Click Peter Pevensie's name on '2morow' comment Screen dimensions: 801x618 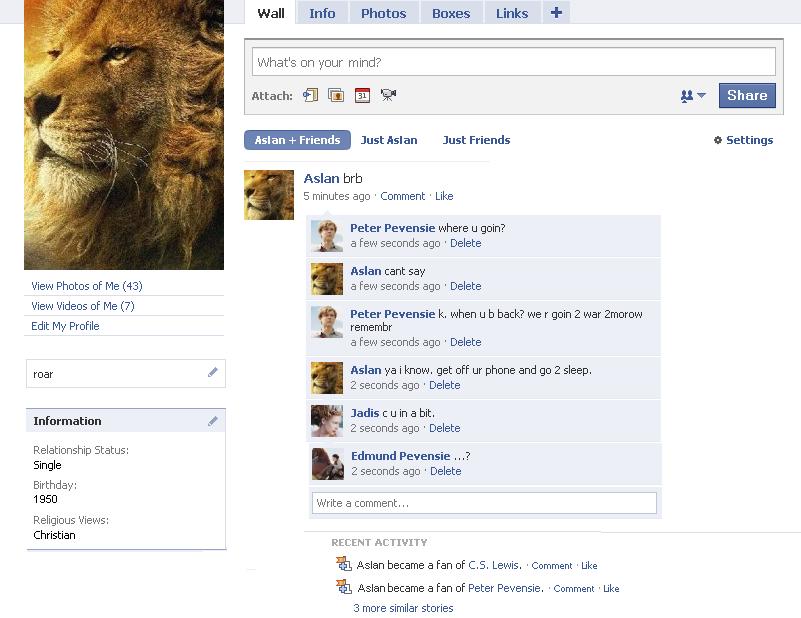392,314
